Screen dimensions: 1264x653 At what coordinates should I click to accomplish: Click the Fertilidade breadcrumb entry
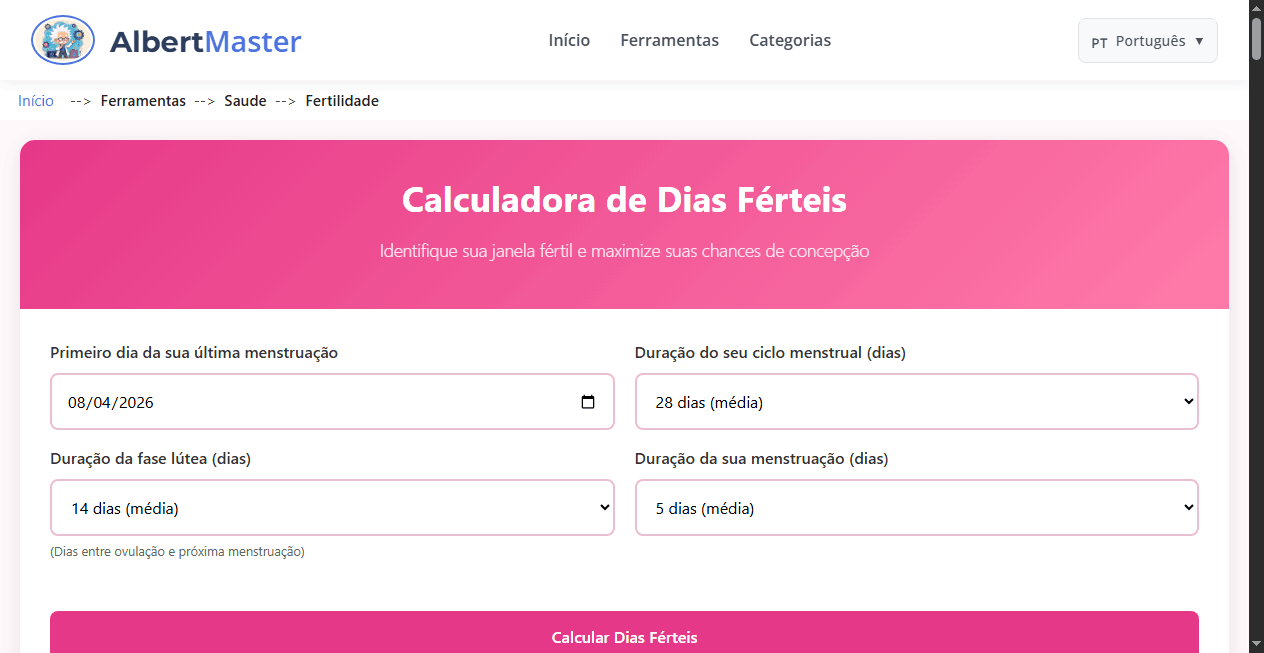[x=342, y=101]
